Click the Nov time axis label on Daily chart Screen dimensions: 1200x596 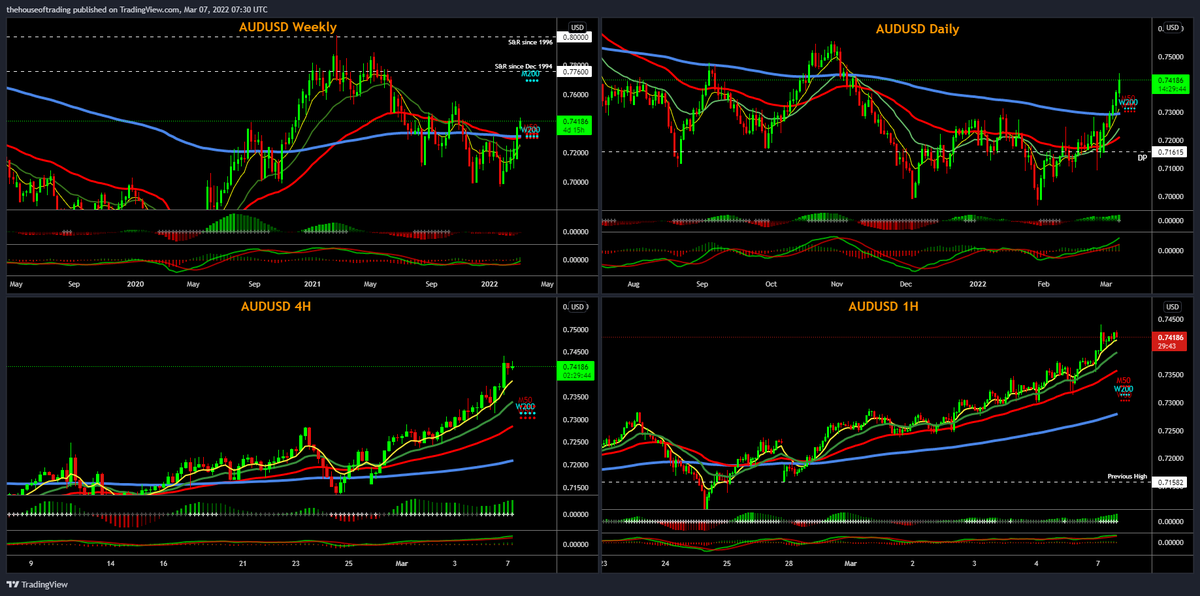pyautogui.click(x=839, y=283)
